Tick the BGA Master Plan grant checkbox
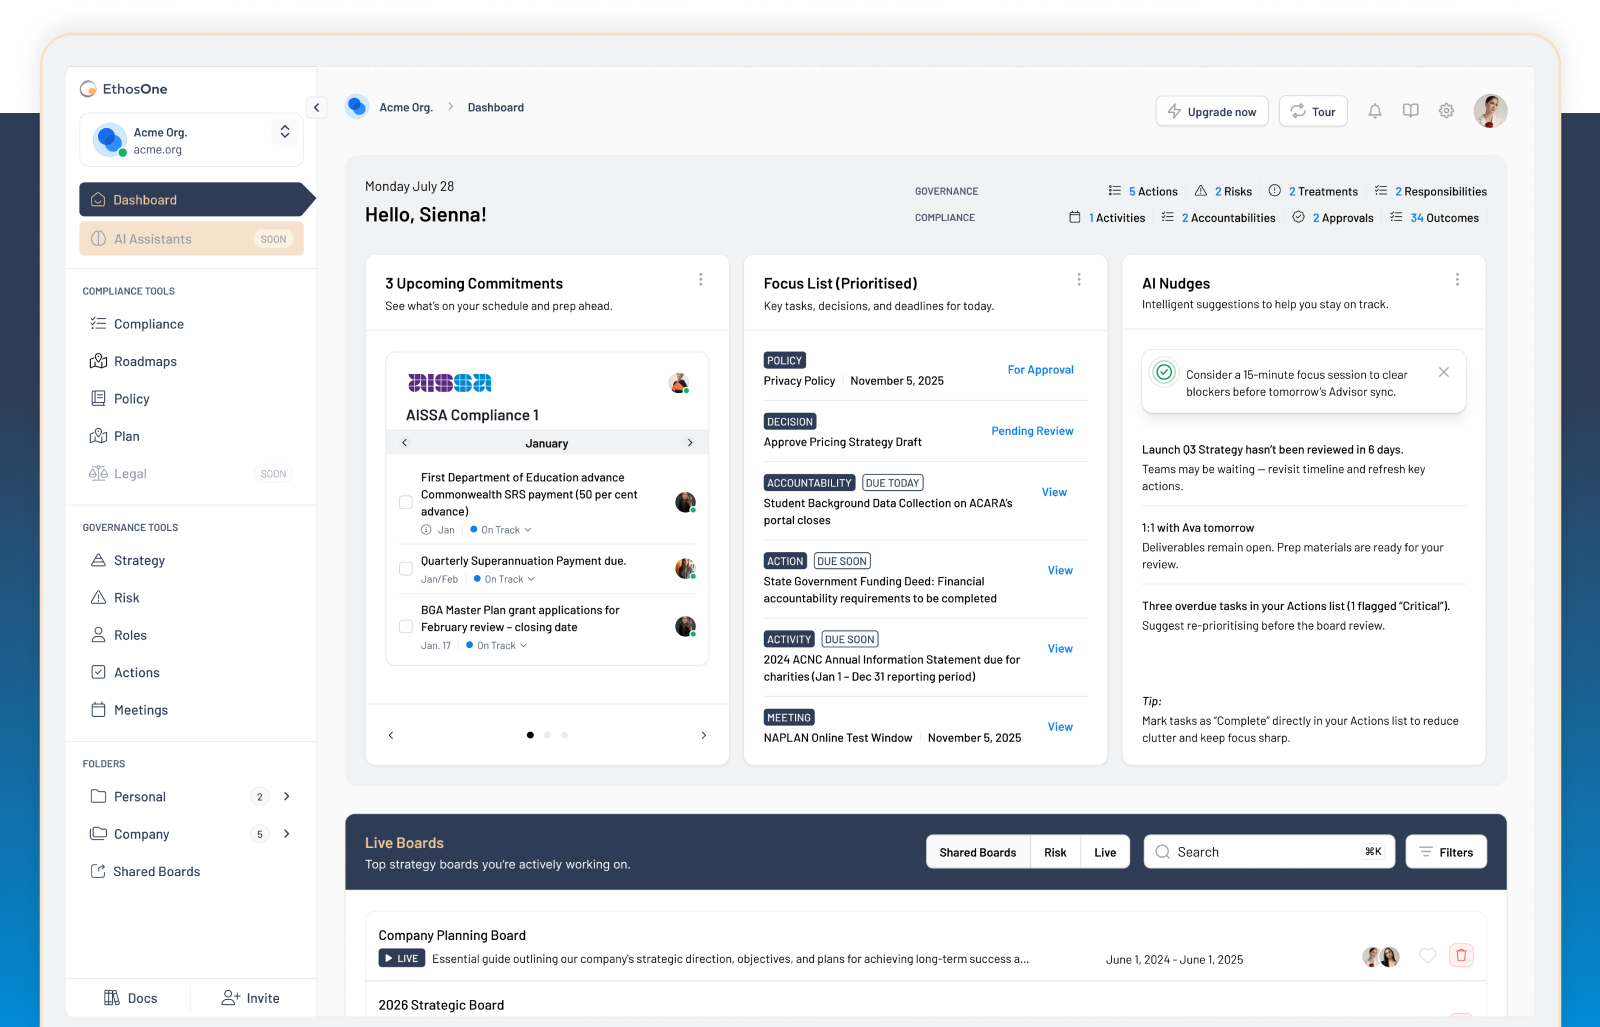 [x=406, y=627]
